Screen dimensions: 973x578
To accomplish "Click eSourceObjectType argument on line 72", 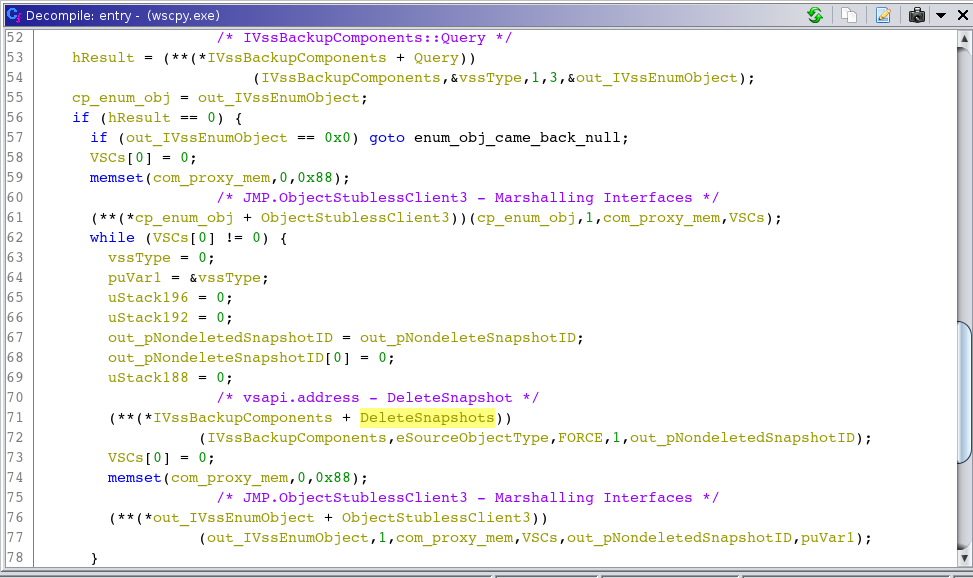I will click(472, 438).
